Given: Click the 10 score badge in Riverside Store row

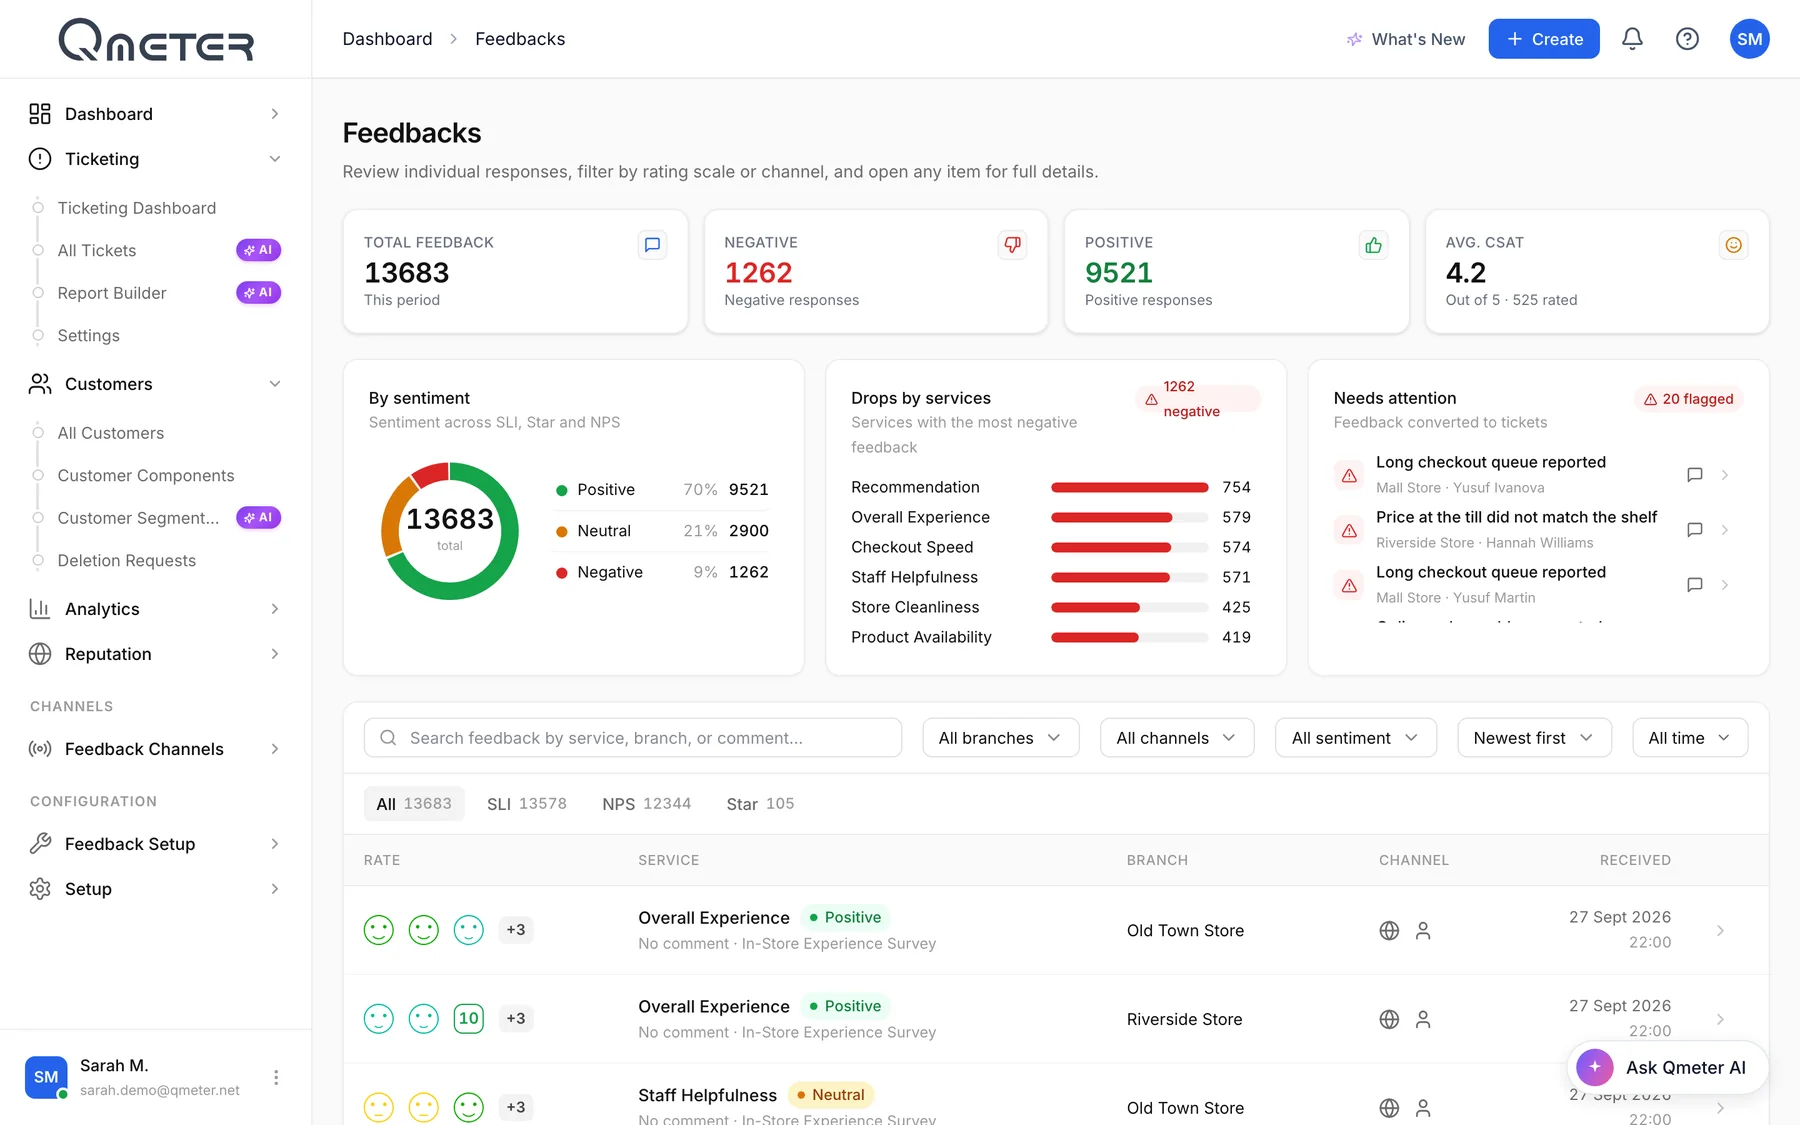Looking at the screenshot, I should (469, 1019).
